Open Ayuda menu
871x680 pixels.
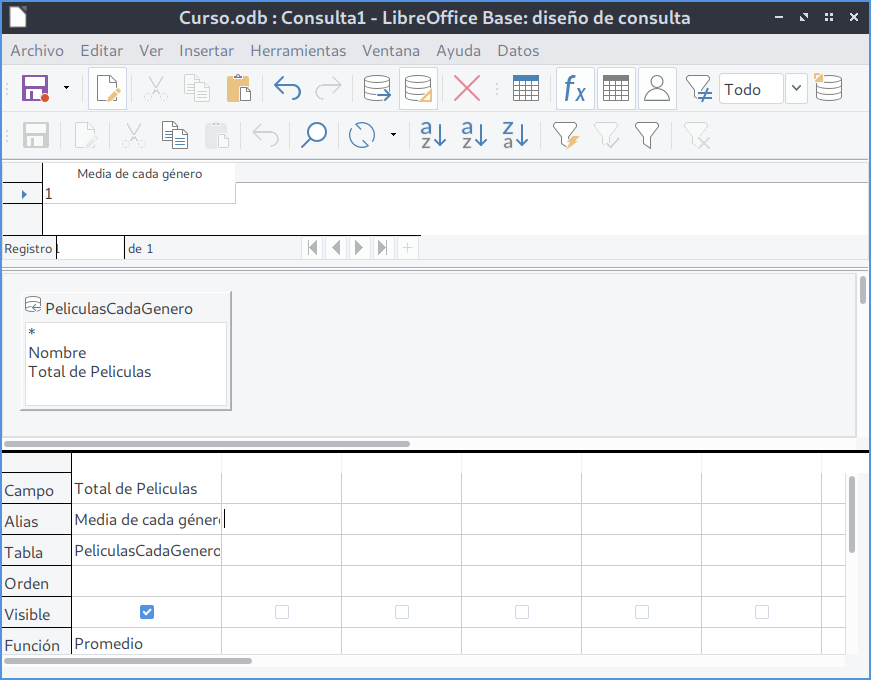(459, 51)
